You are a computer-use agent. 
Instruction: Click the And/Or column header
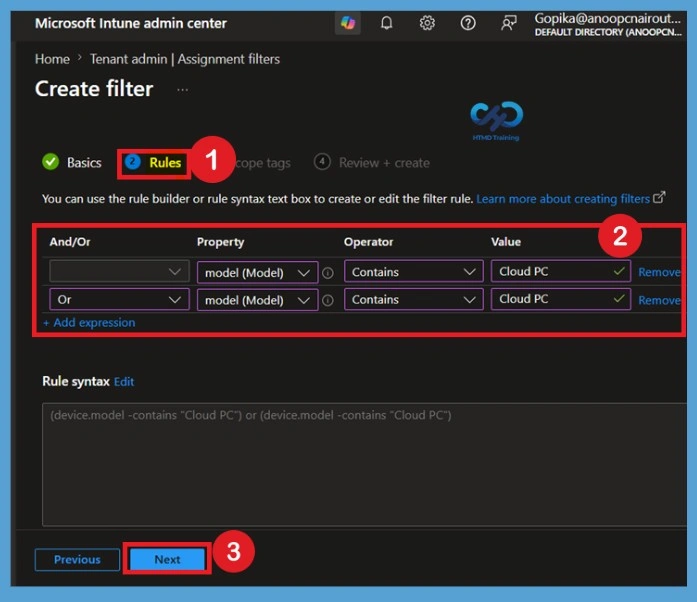70,242
